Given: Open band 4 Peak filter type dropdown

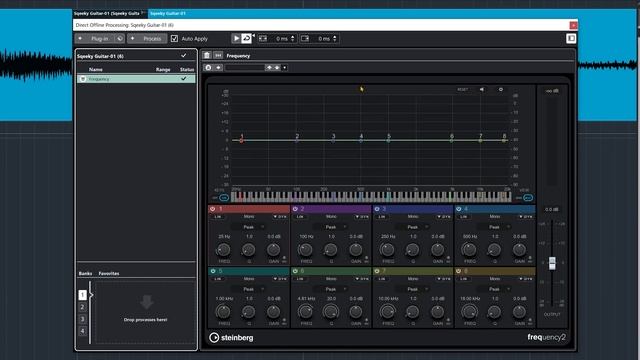Looking at the screenshot, I should (x=495, y=227).
